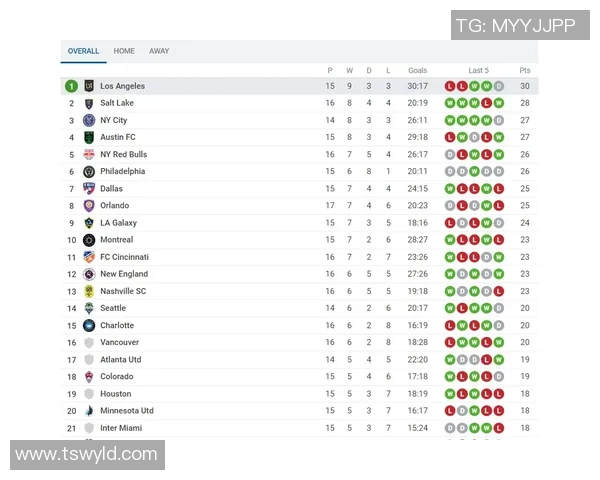Image resolution: width=600 pixels, height=480 pixels.
Task: Click Los Angeles rank 1 green badge
Action: (71, 86)
